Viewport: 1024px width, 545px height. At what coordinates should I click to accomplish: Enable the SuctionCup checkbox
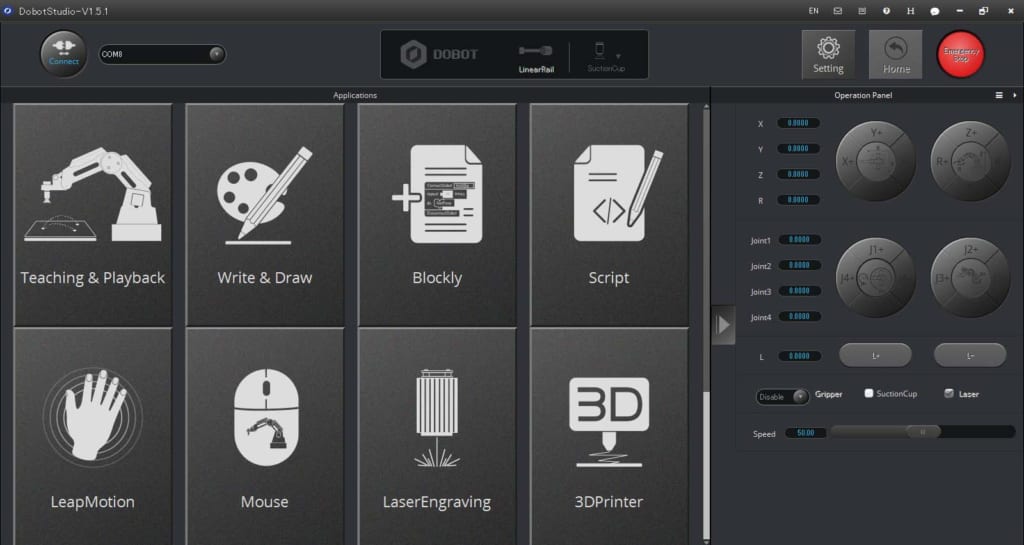[869, 393]
